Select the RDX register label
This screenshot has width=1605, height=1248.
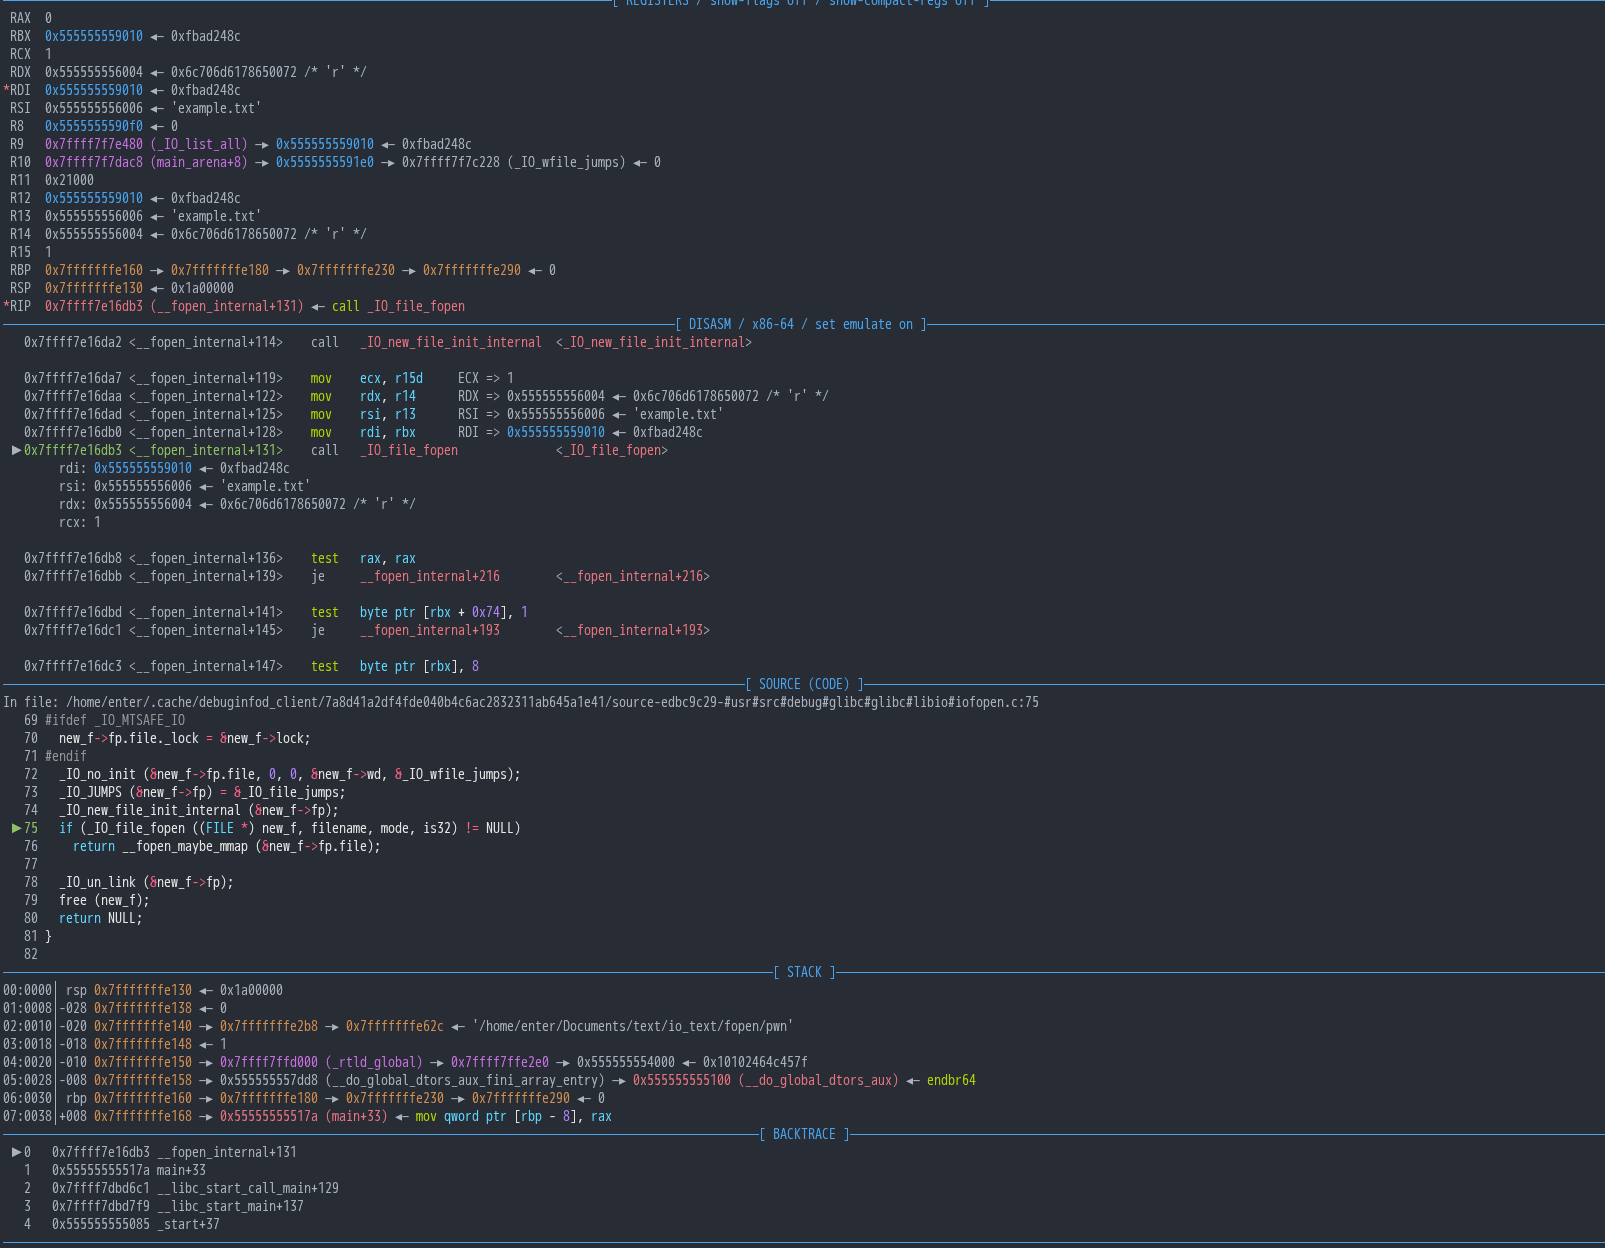(20, 72)
